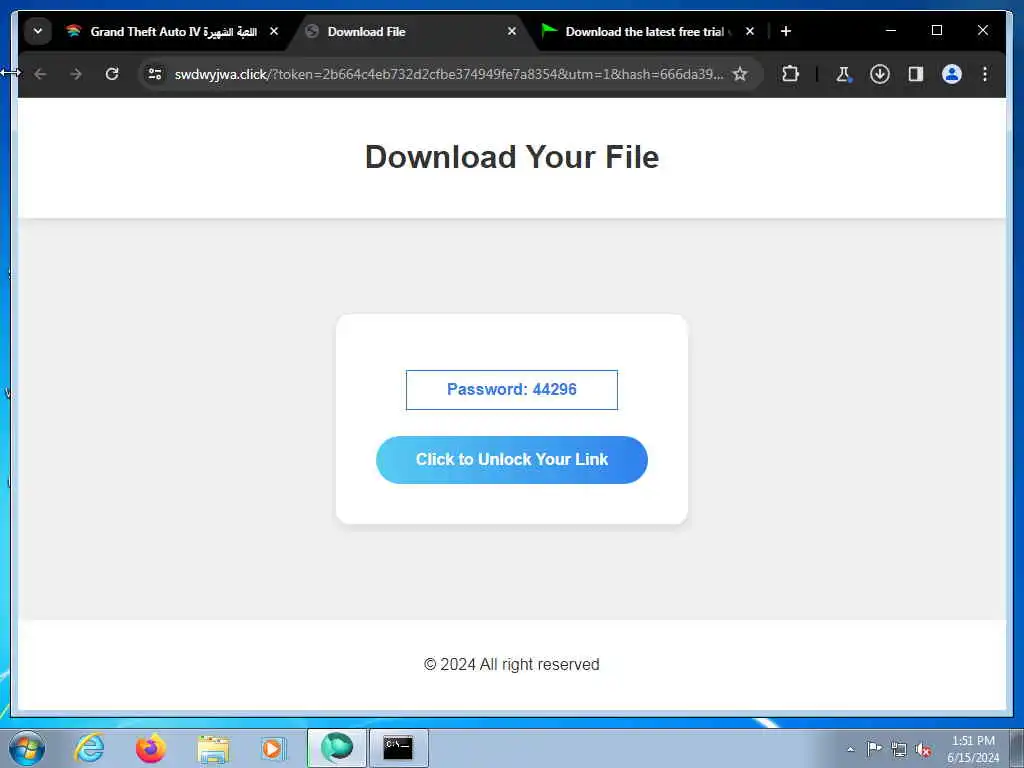
Task: Launch Internet Explorer from taskbar
Action: pos(89,748)
